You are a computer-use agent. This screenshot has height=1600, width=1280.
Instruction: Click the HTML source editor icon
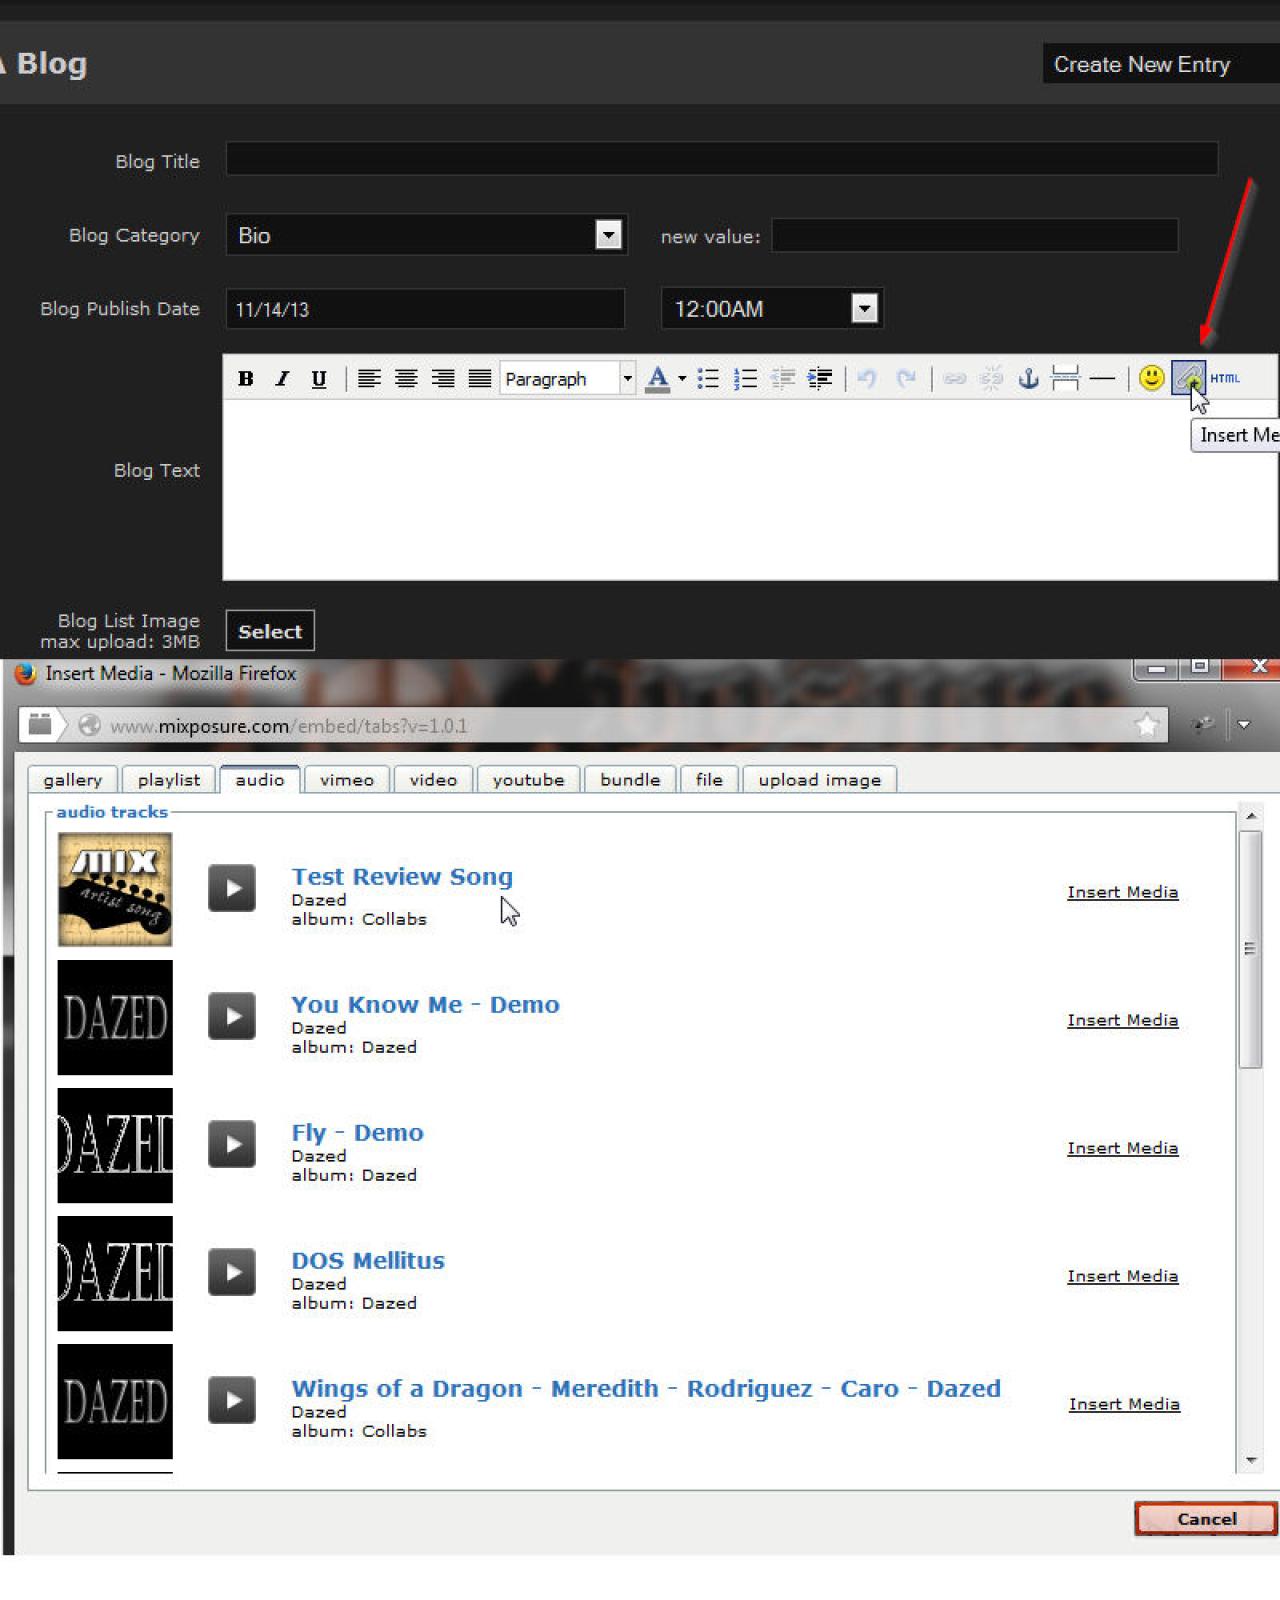click(x=1225, y=378)
